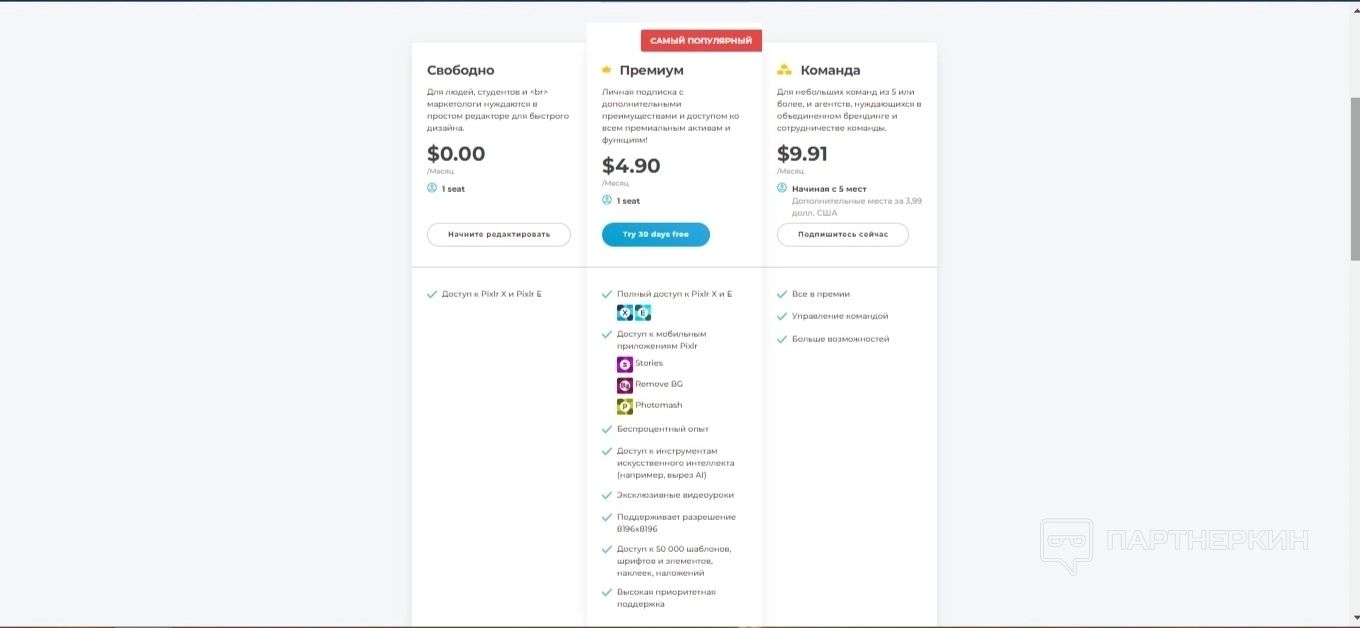
Task: Click the Remove BG app icon
Action: pyautogui.click(x=625, y=385)
